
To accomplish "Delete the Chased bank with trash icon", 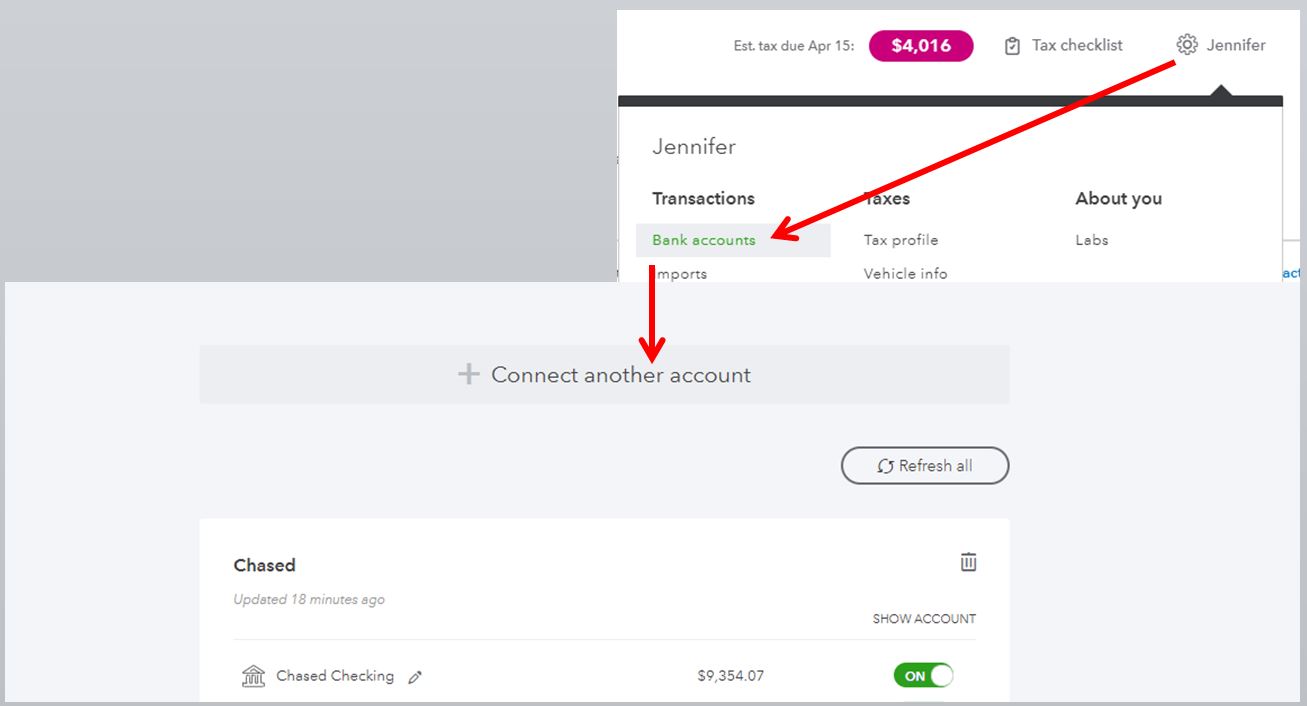I will coord(968,562).
